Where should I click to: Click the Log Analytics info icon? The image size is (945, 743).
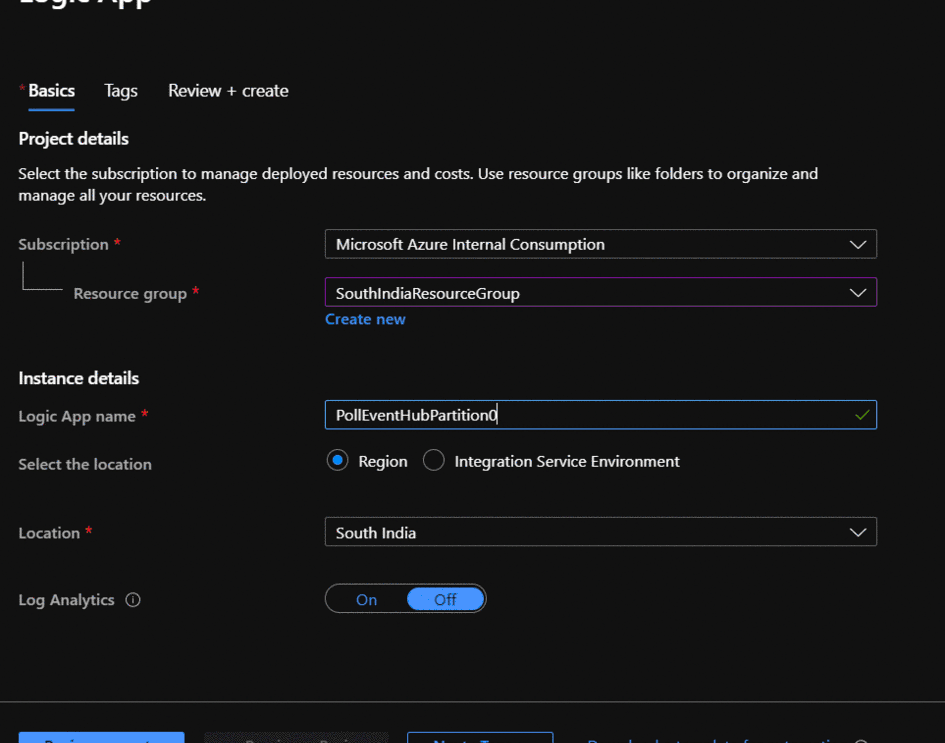(133, 600)
